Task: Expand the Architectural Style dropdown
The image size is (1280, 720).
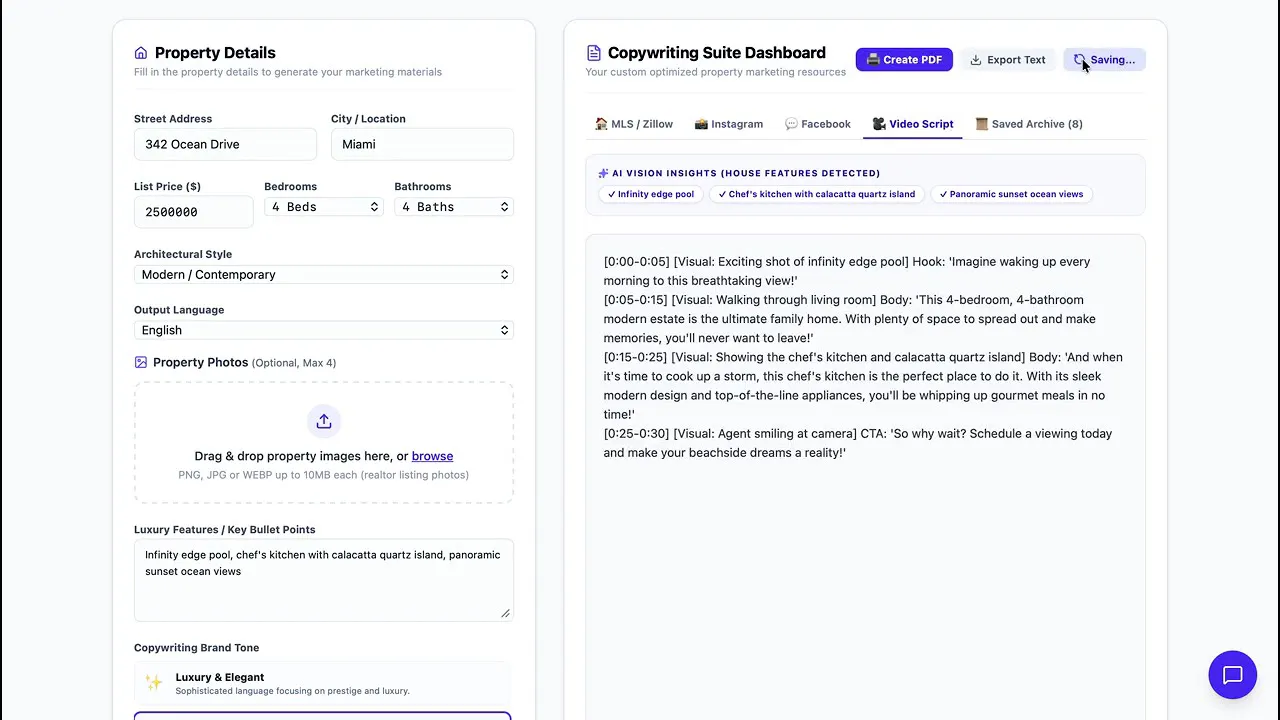Action: tap(324, 274)
